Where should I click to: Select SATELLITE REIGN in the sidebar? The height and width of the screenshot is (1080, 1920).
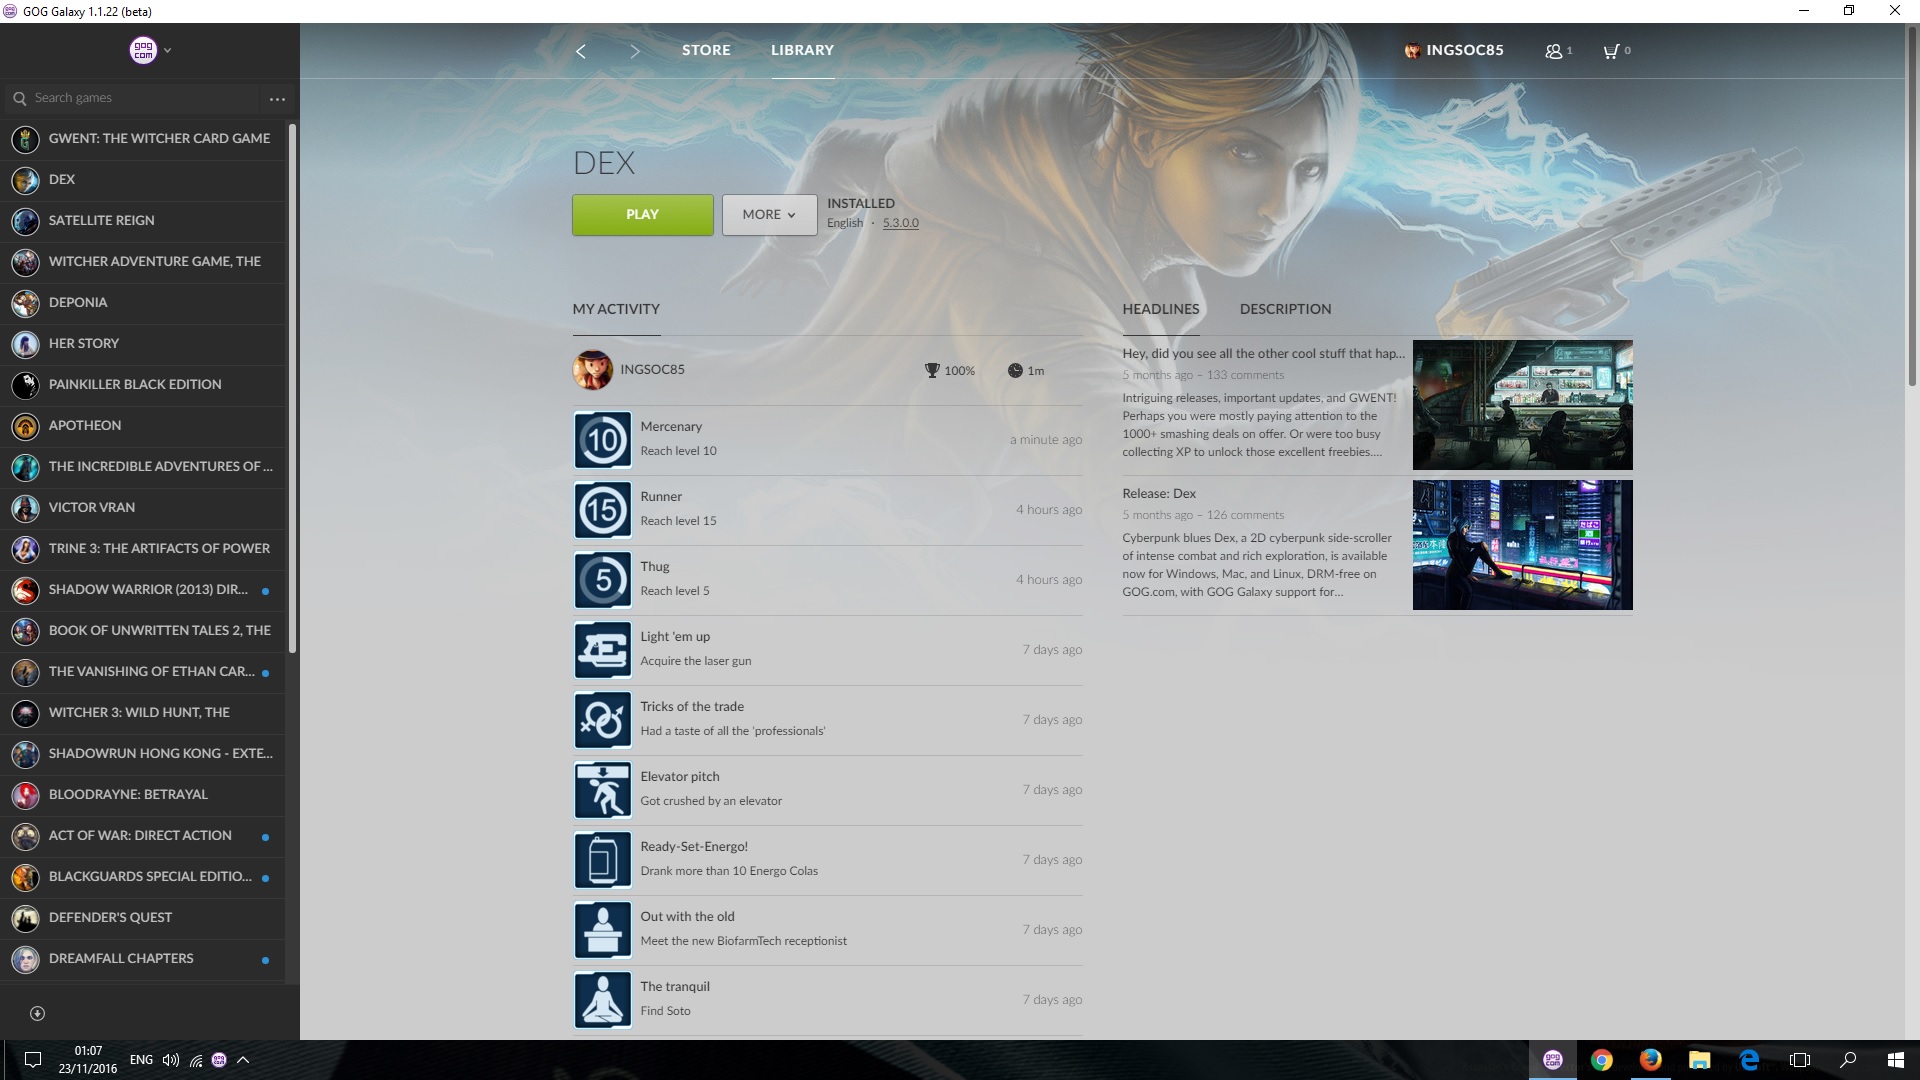pos(144,221)
